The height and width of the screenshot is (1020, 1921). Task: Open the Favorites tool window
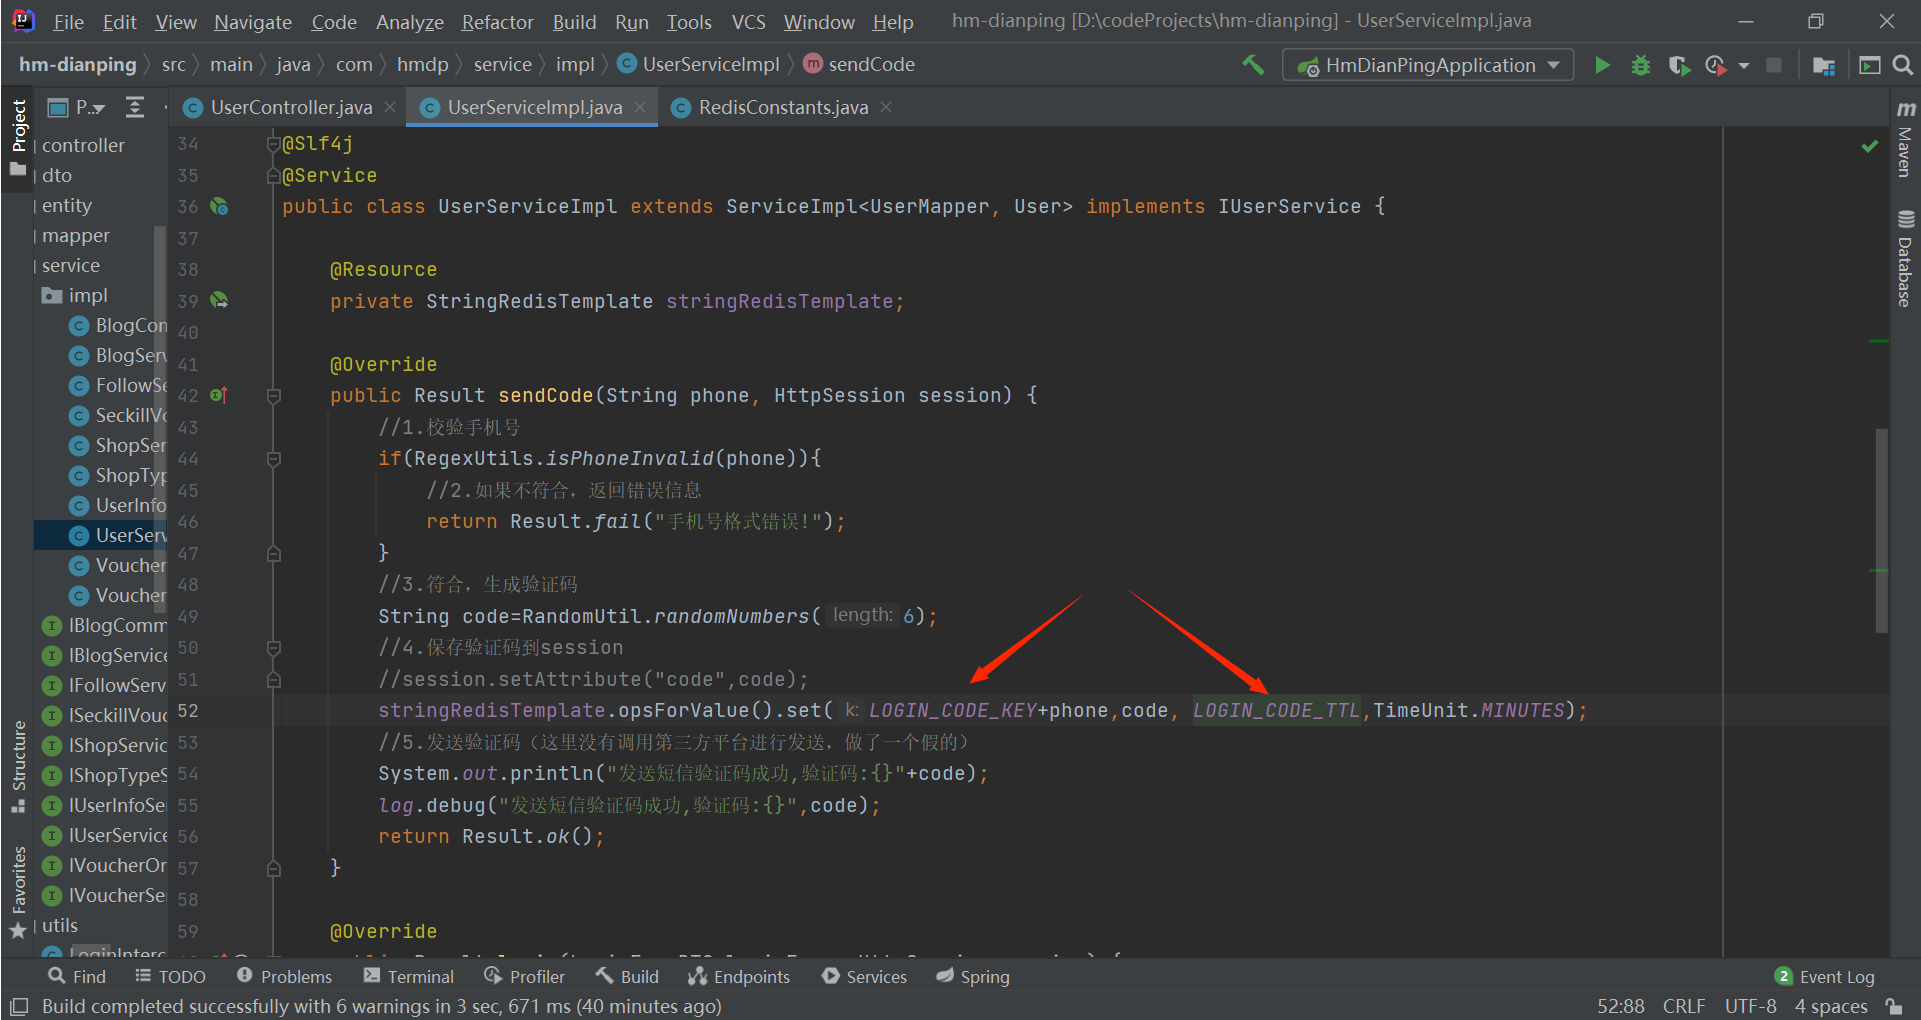click(x=18, y=892)
